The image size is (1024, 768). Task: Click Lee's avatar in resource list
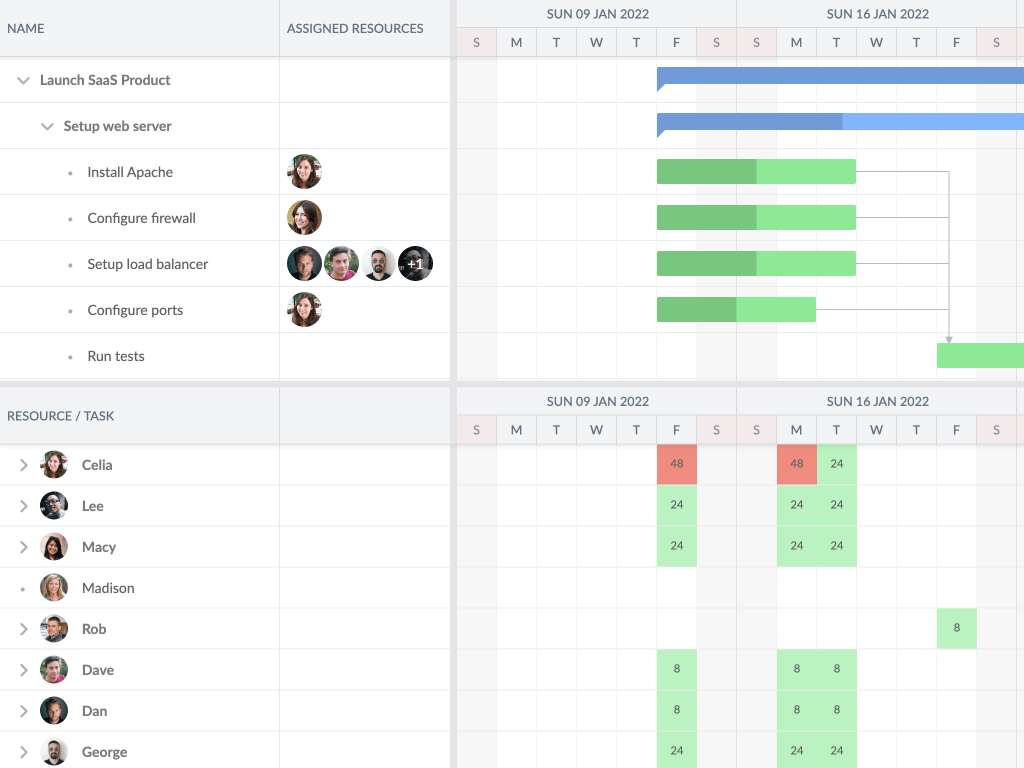(x=54, y=506)
